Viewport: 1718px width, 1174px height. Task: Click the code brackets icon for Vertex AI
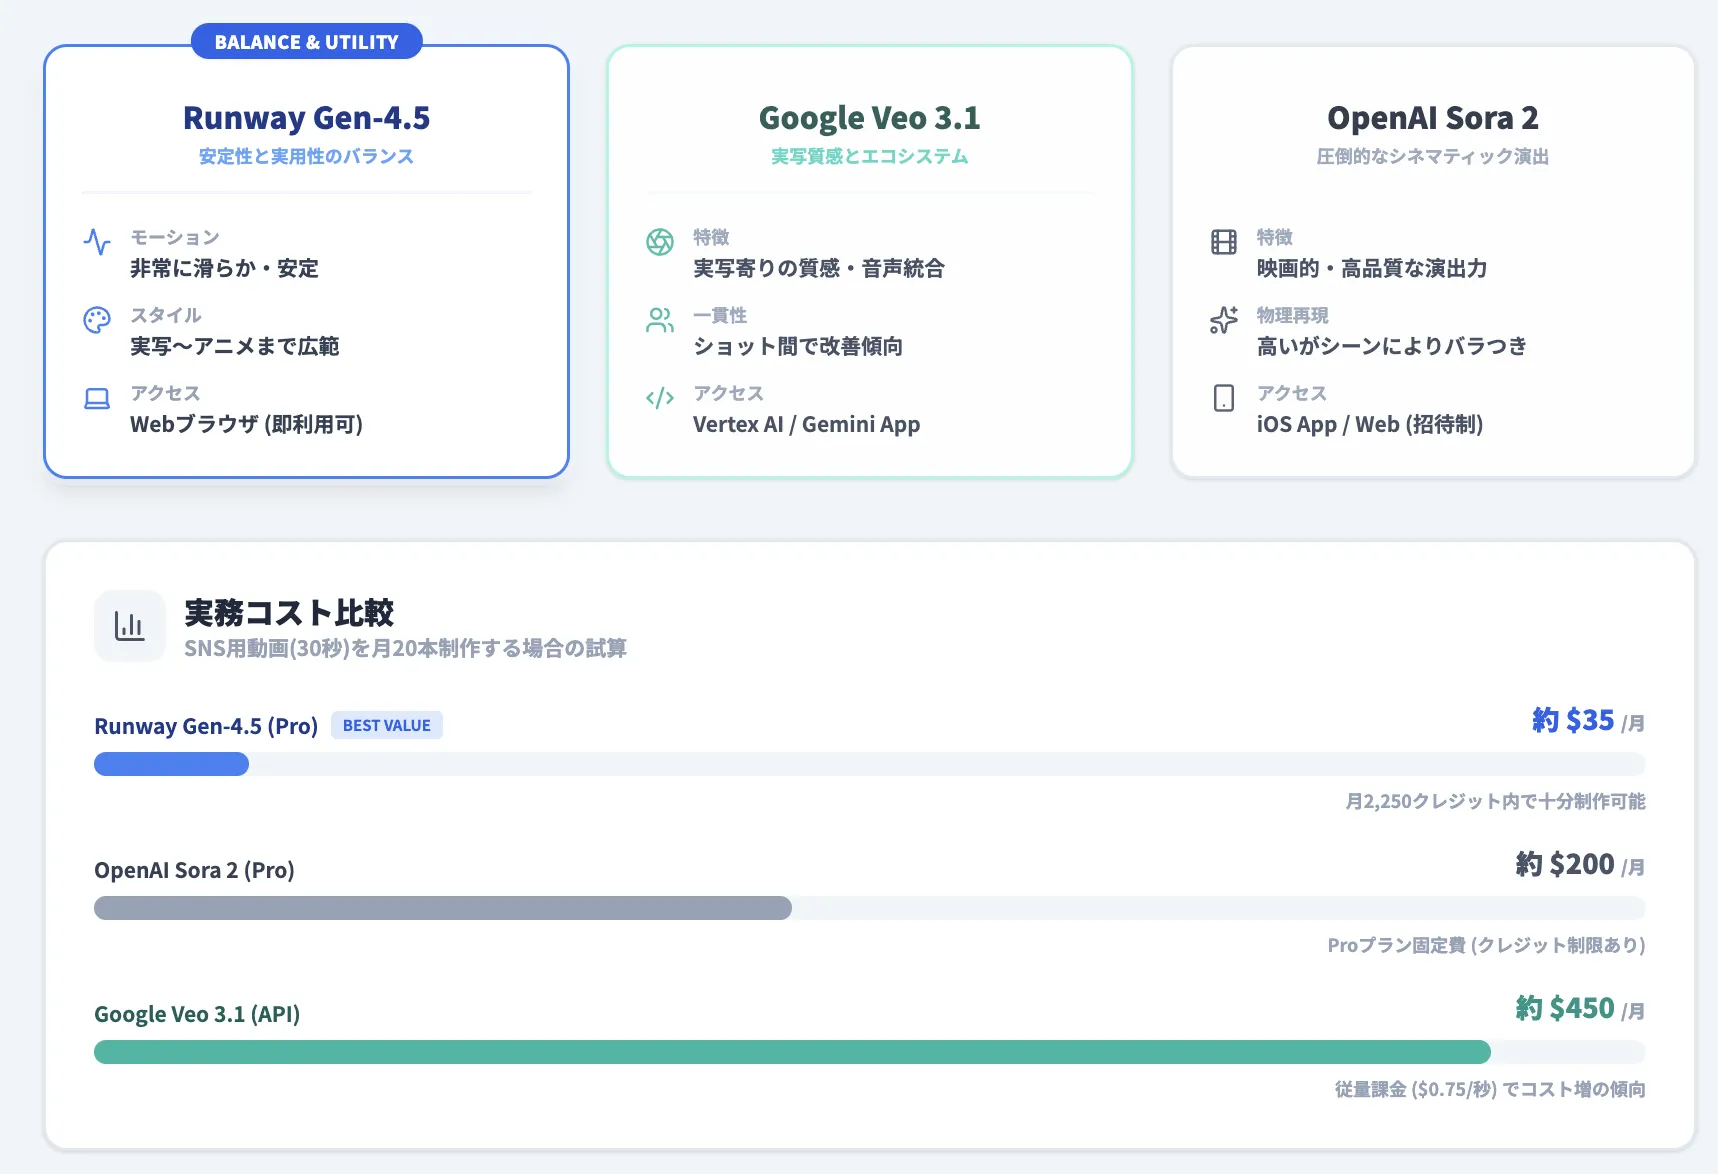[660, 398]
